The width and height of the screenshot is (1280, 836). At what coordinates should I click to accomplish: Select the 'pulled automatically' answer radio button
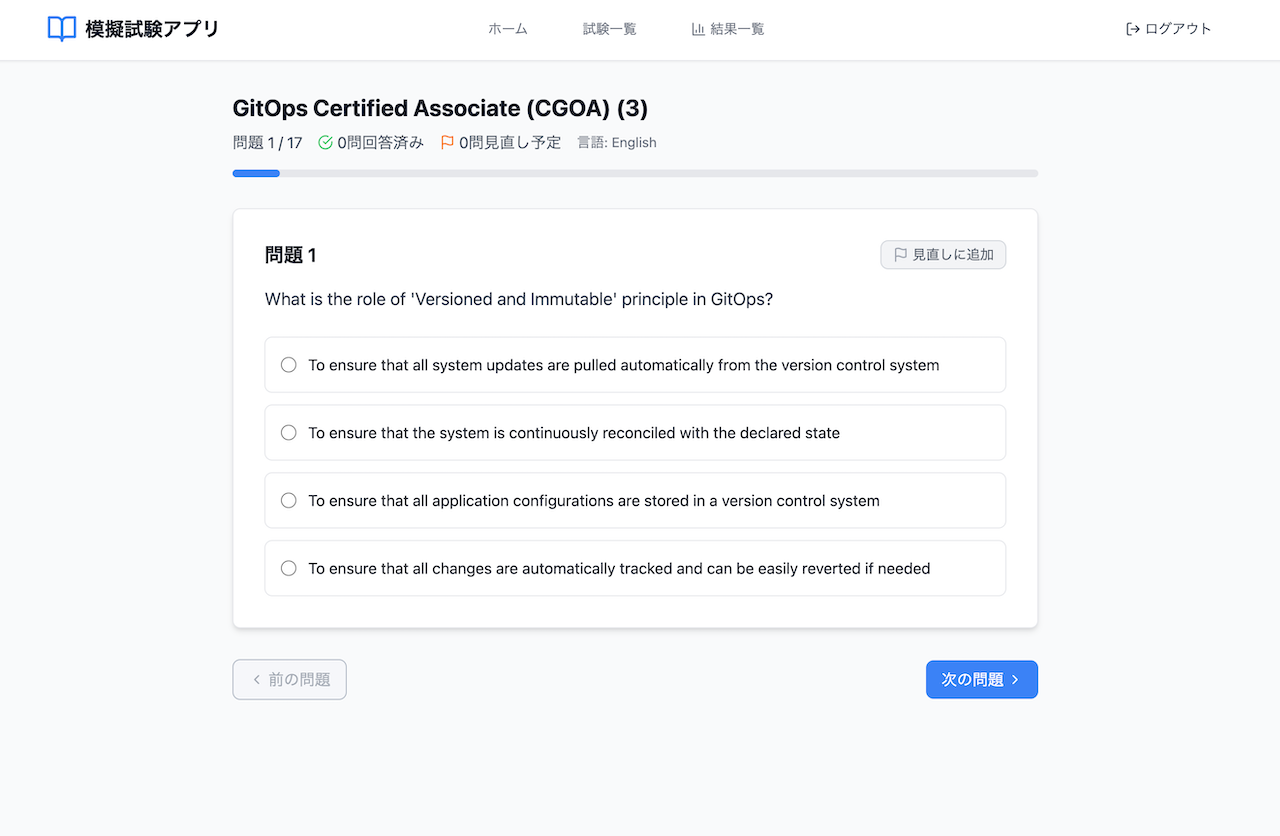point(289,365)
